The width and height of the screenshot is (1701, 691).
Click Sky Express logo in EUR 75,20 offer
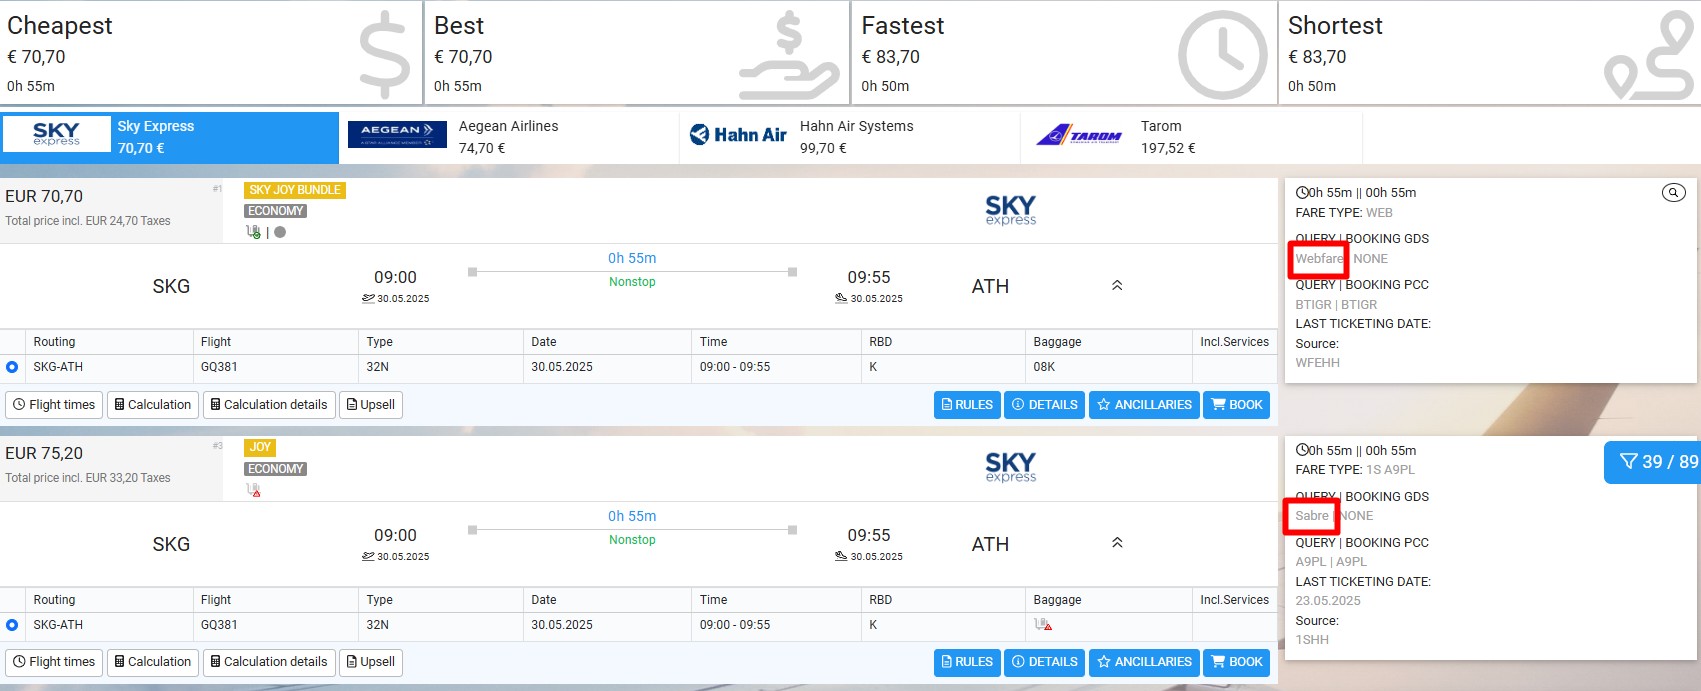click(x=1010, y=467)
